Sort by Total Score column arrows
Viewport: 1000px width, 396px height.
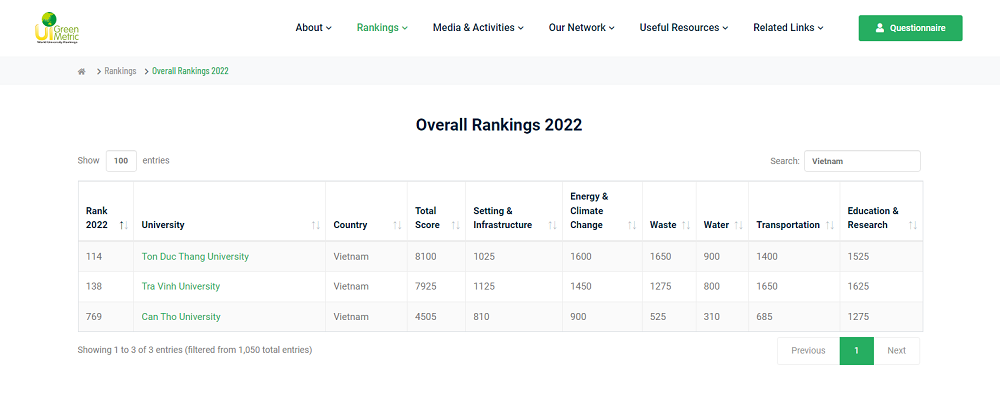[456, 225]
